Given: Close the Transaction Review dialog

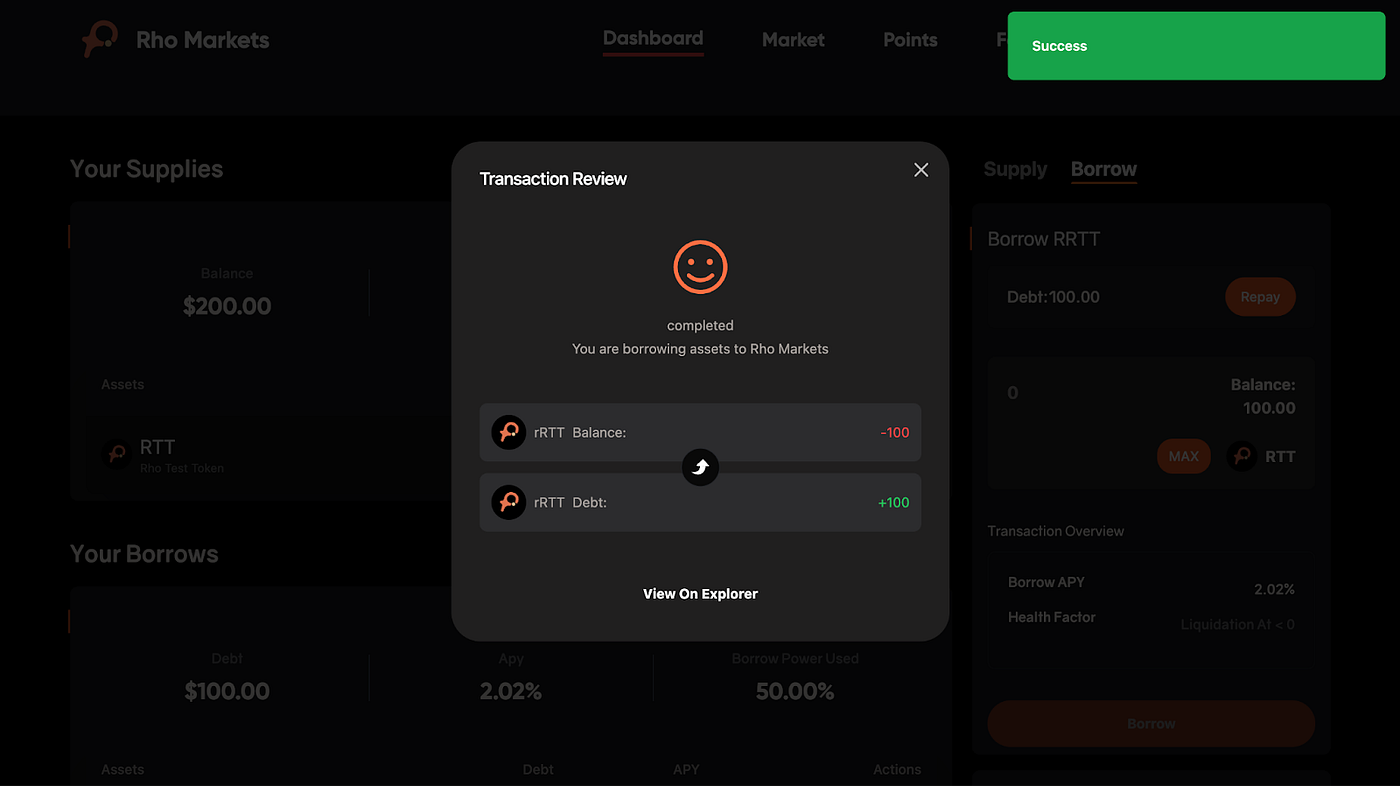Looking at the screenshot, I should [x=921, y=170].
